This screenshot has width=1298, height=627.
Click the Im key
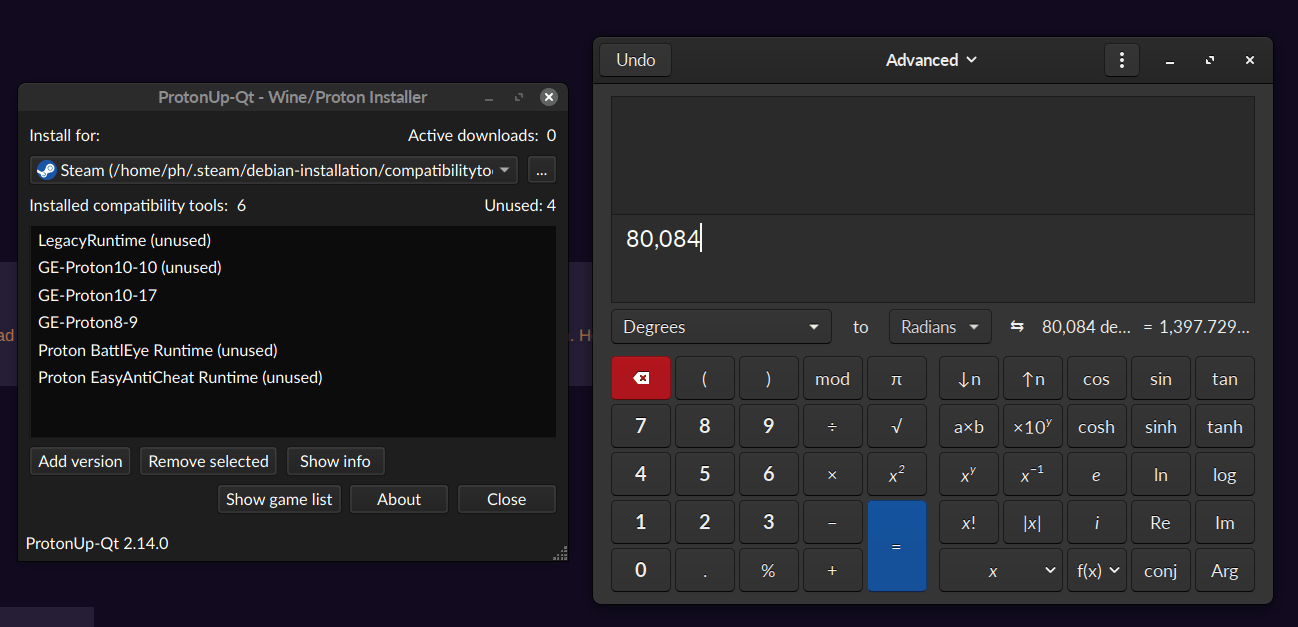1225,522
